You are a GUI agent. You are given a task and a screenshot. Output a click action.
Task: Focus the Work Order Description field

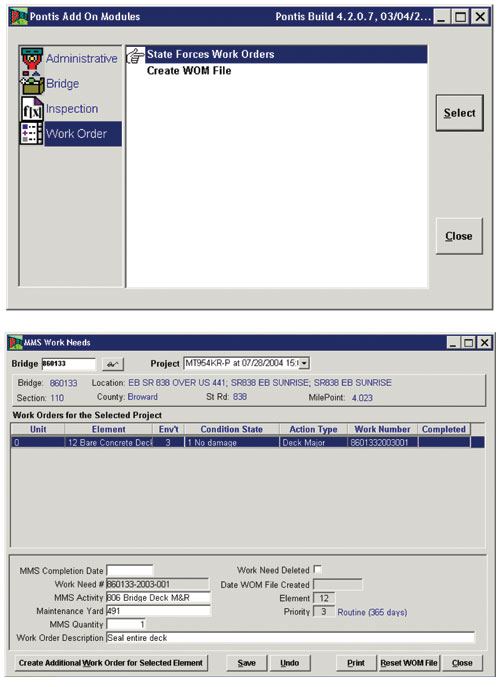290,637
